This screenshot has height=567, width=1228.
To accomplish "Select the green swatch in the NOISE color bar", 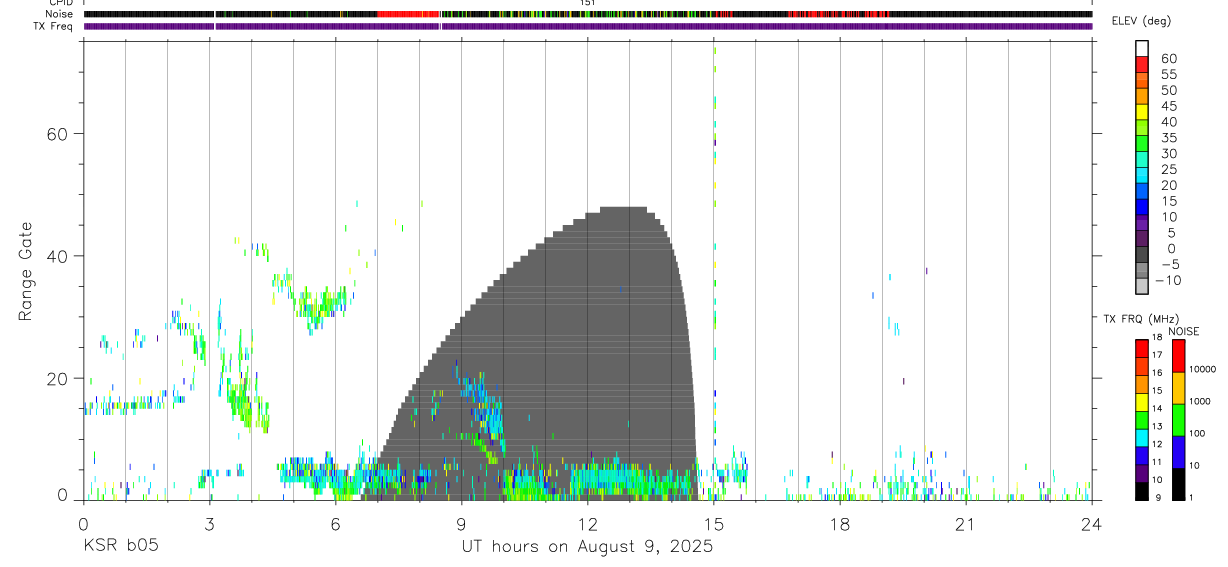I will pos(1179,419).
